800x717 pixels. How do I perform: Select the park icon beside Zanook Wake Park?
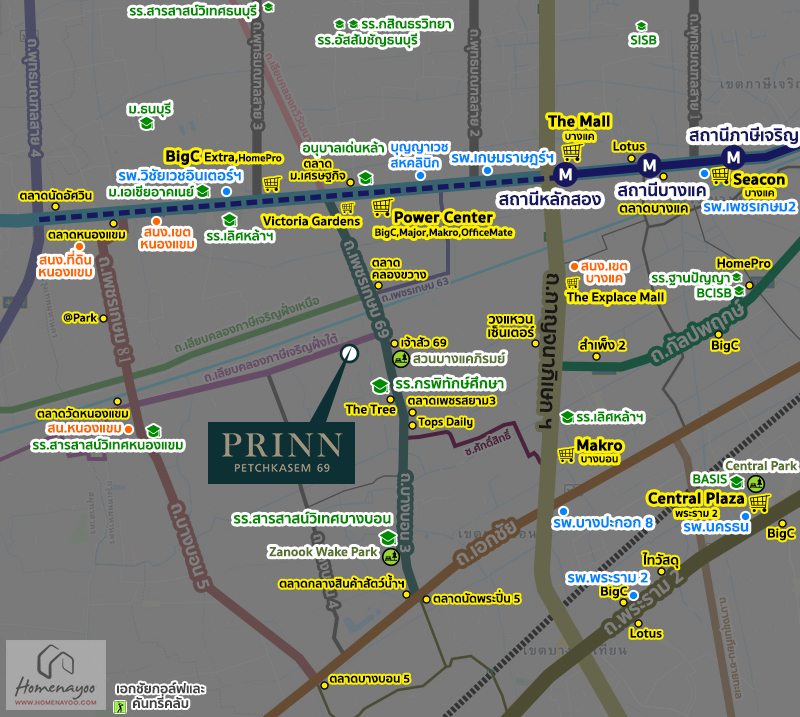(391, 556)
